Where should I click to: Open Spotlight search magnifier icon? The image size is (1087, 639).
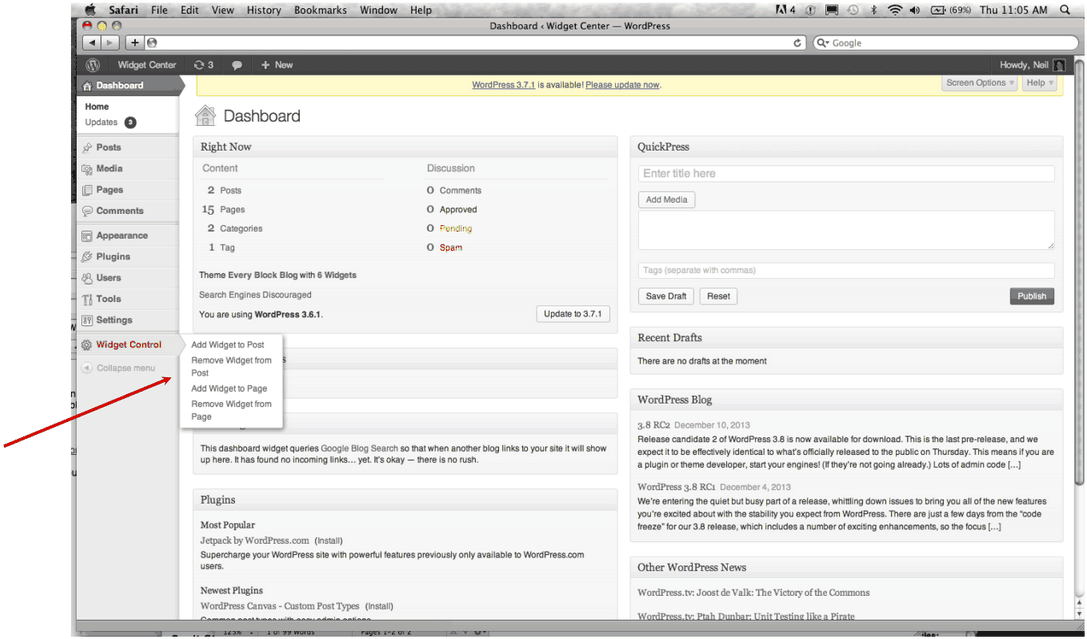(1065, 10)
